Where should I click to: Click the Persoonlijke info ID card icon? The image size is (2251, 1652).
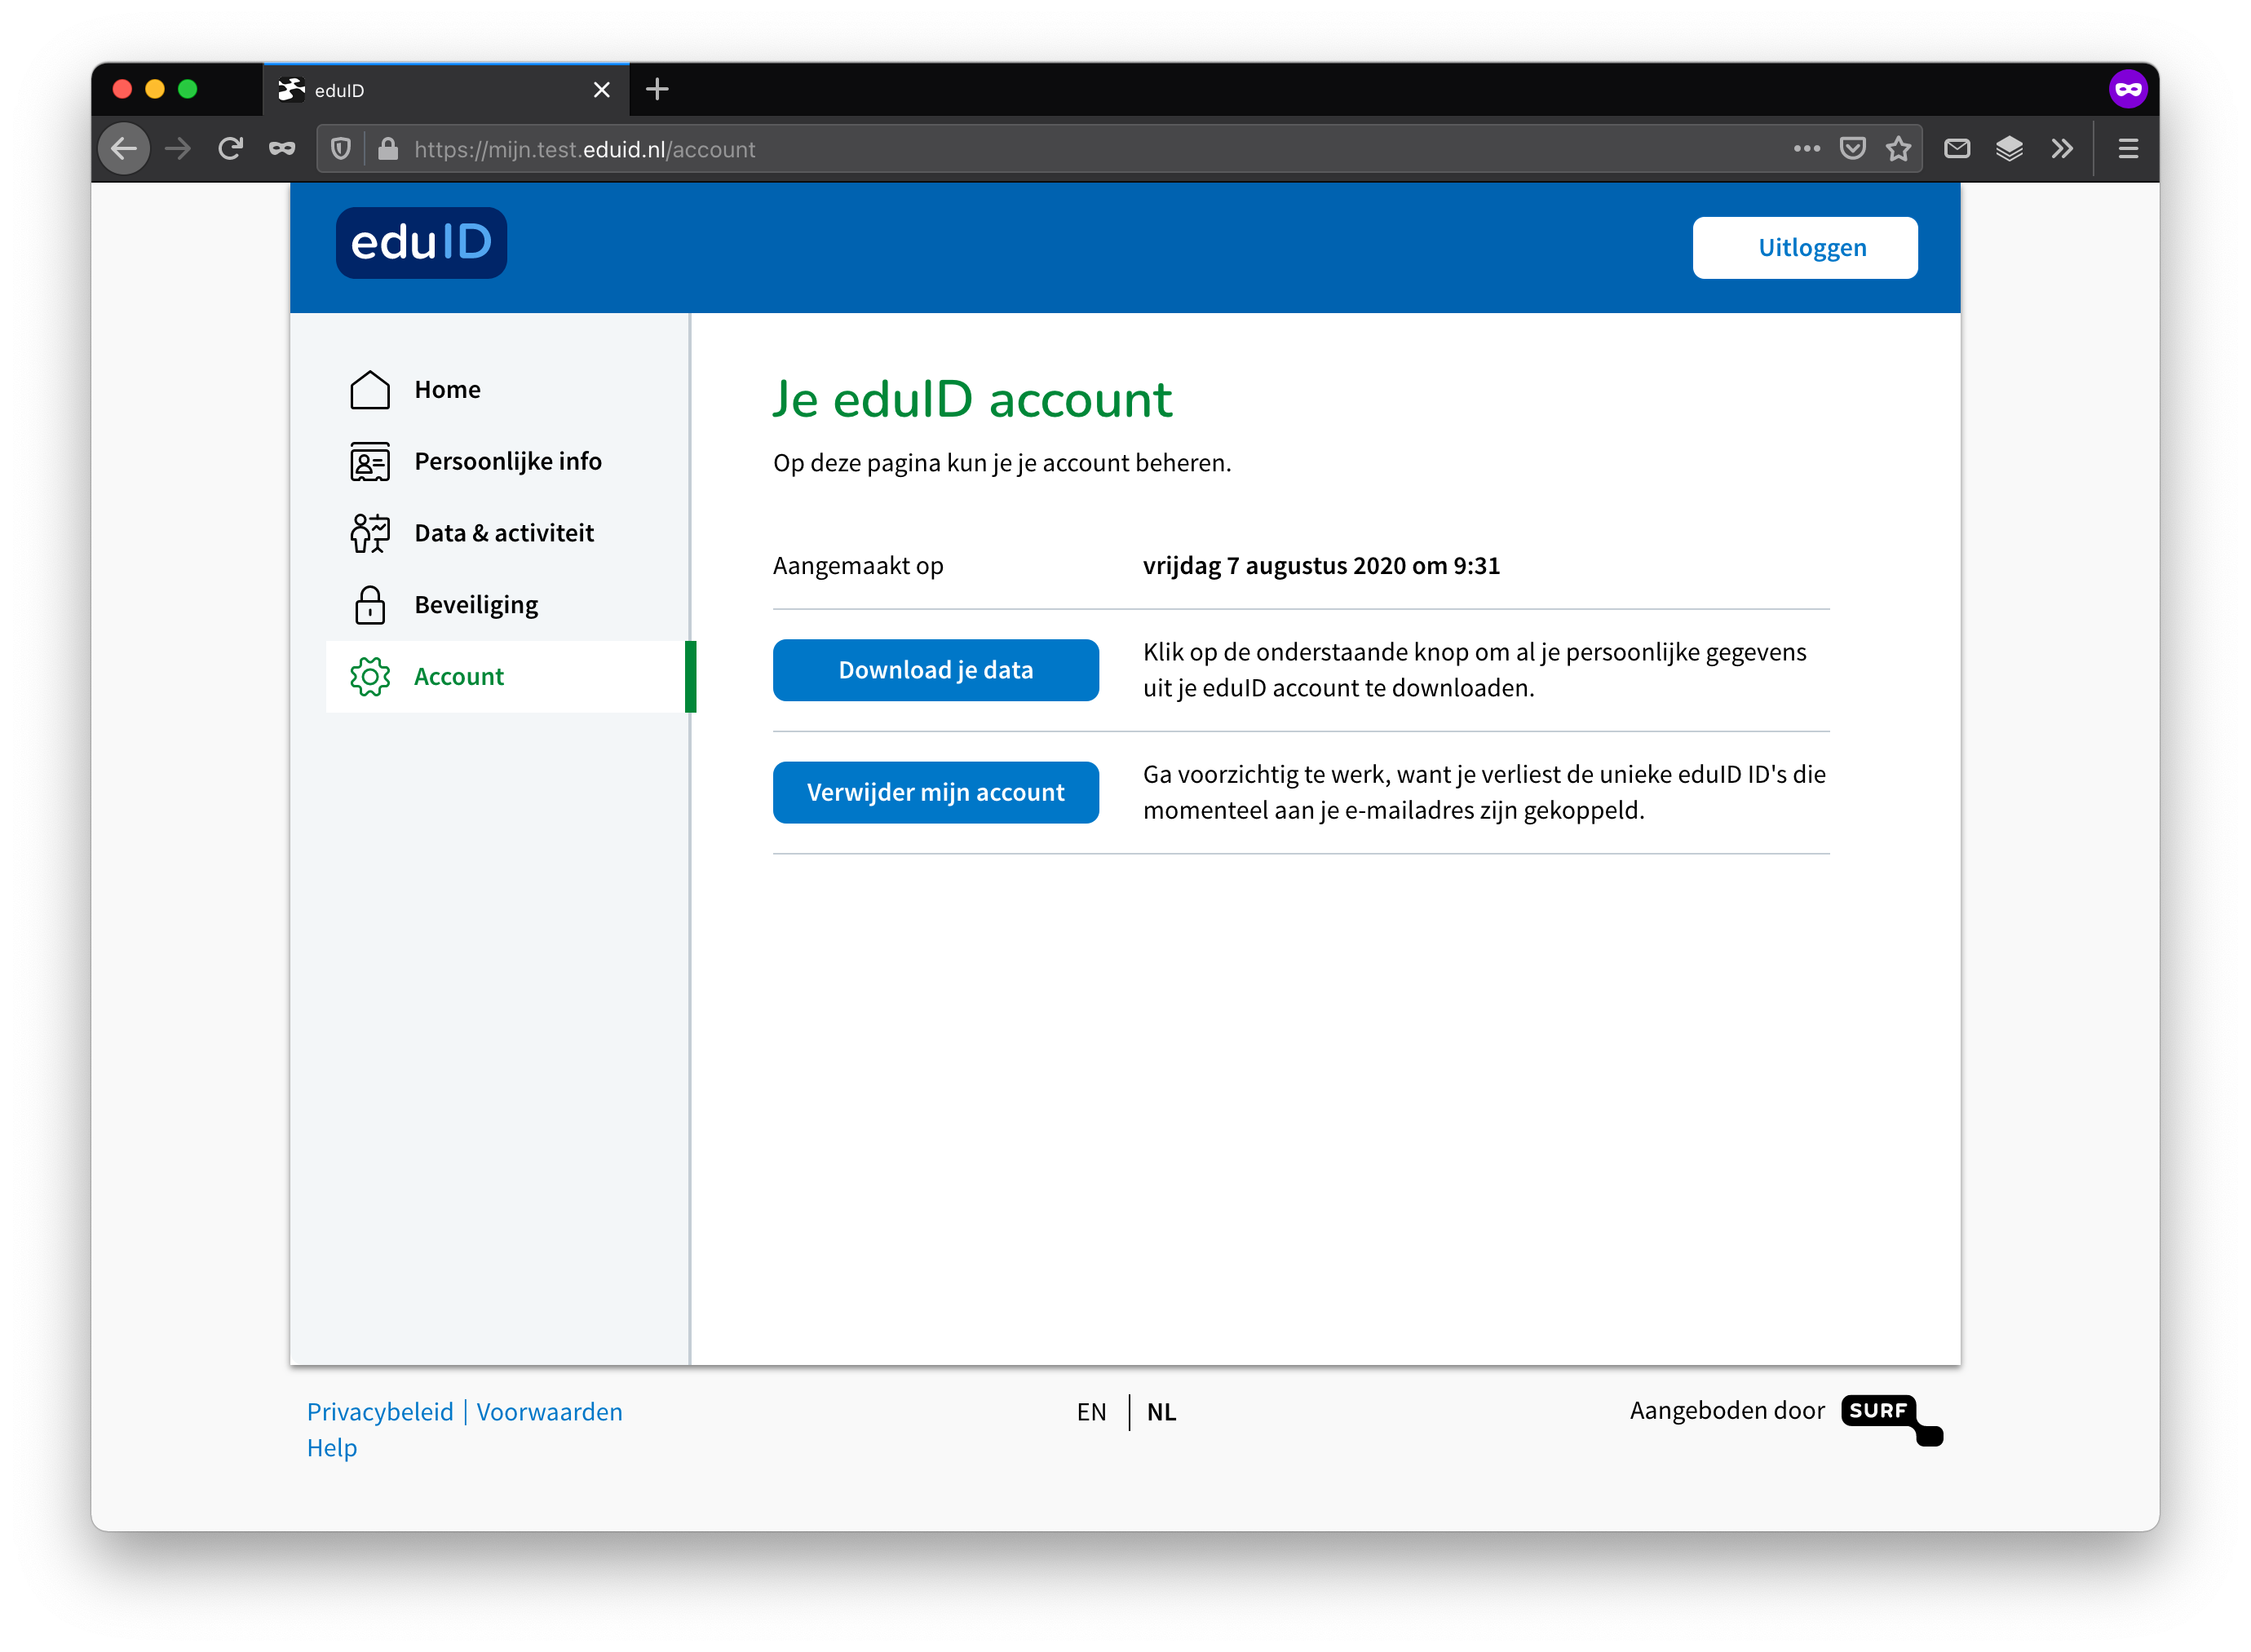pyautogui.click(x=370, y=462)
